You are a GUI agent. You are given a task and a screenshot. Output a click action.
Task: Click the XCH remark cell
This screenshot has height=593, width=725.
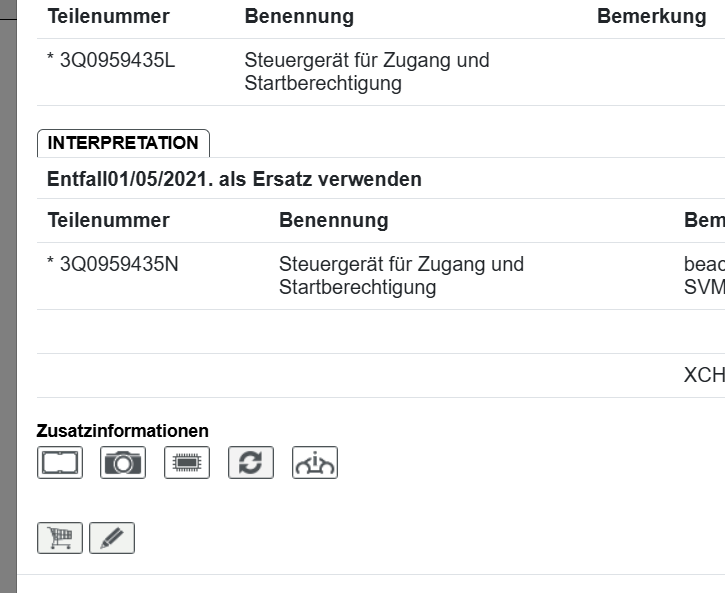(x=703, y=376)
